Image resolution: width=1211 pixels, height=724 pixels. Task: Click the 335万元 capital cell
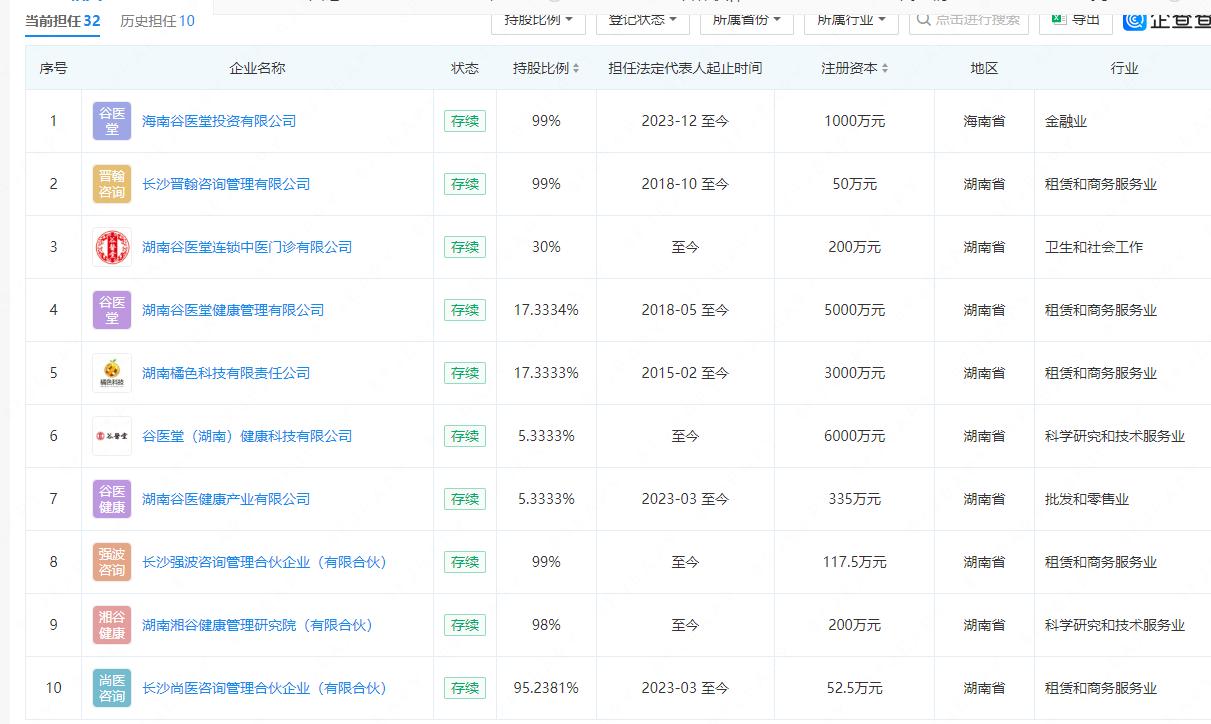click(854, 499)
